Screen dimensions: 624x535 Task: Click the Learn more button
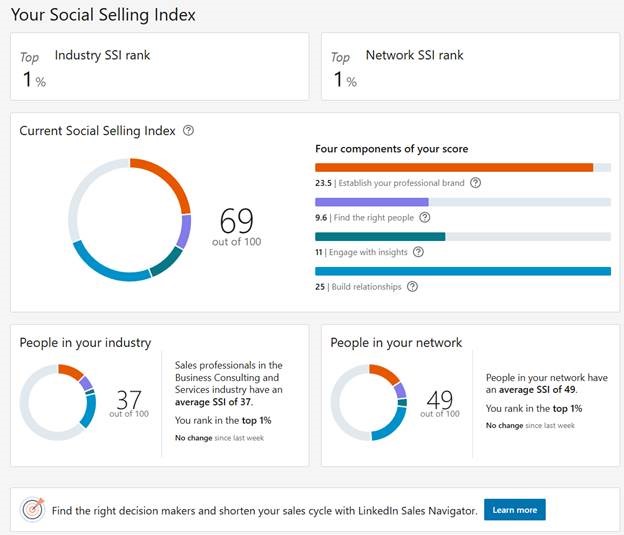click(515, 510)
